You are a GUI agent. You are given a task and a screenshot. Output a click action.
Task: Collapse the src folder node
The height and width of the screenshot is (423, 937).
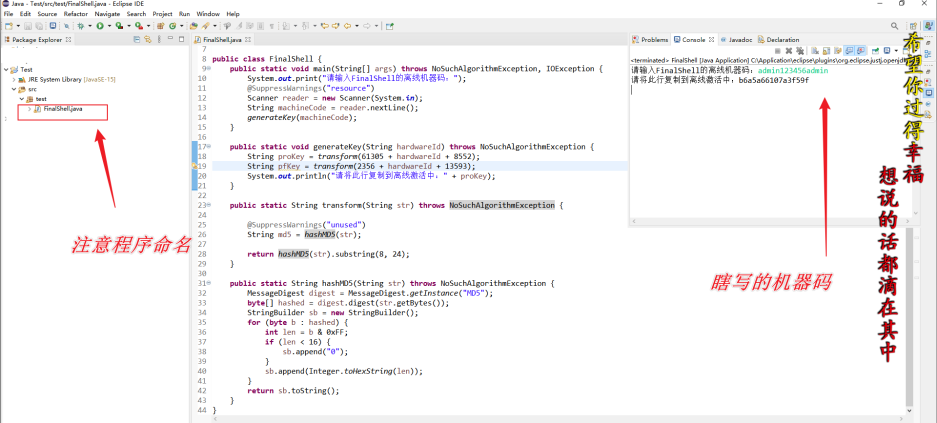click(14, 89)
